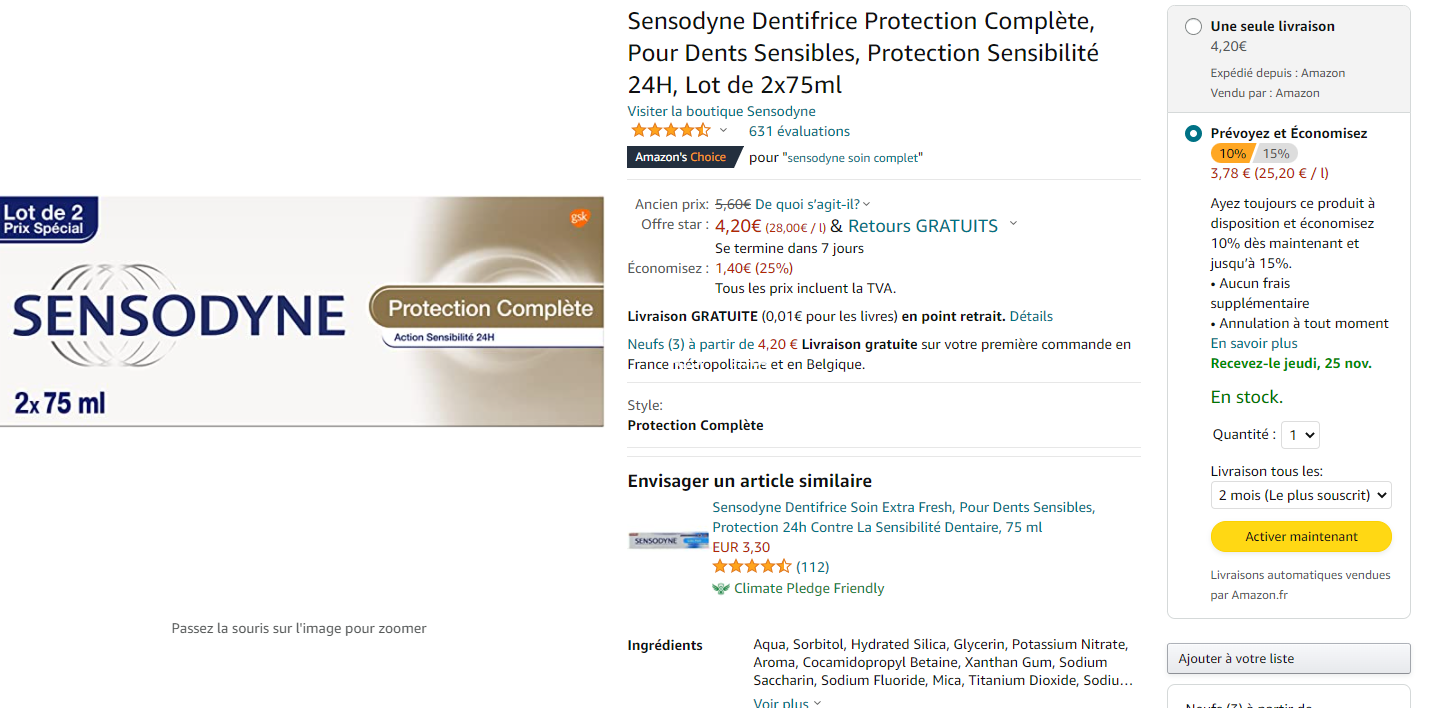This screenshot has height=708, width=1440.
Task: Click the main Sensodyne product image
Action: click(302, 312)
